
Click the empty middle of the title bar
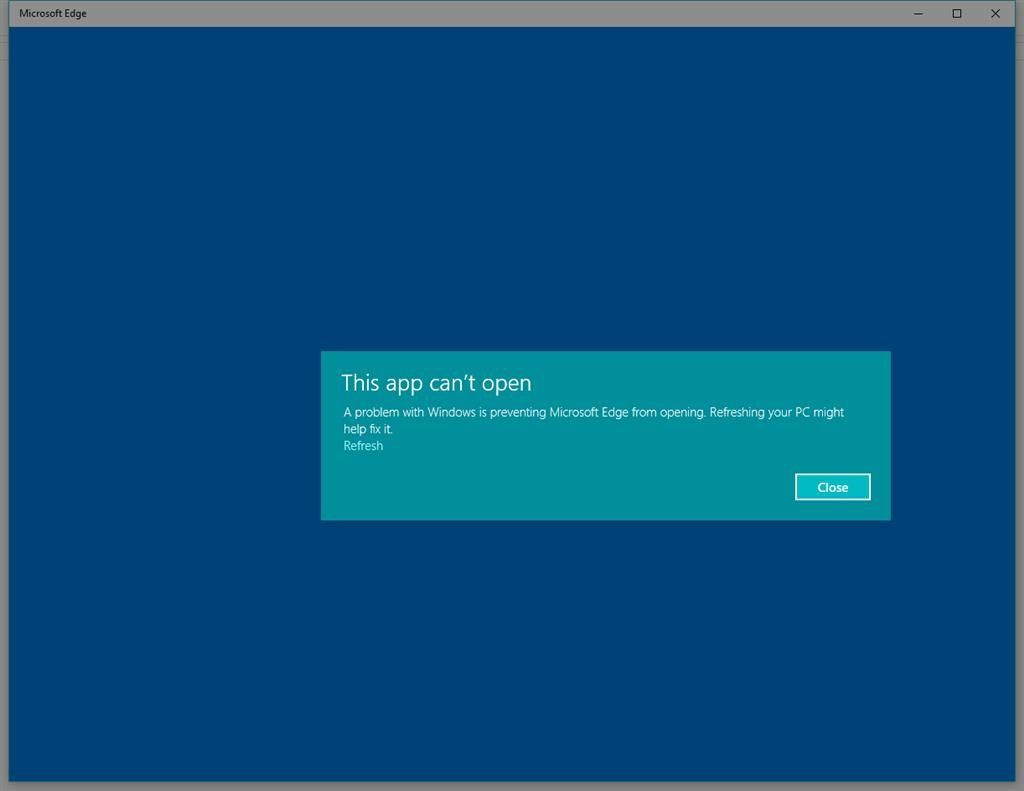pos(500,14)
